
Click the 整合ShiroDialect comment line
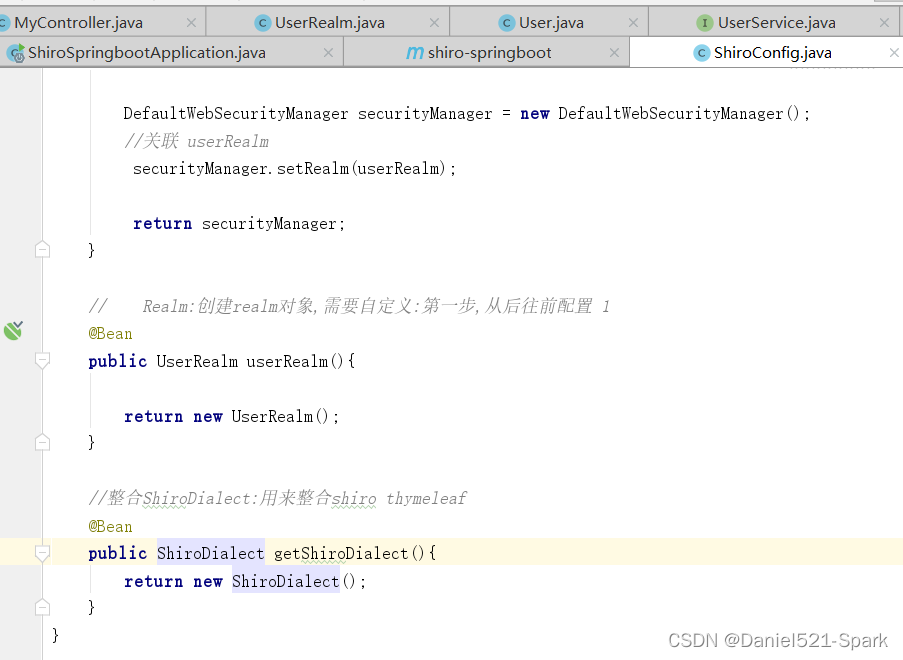(277, 498)
